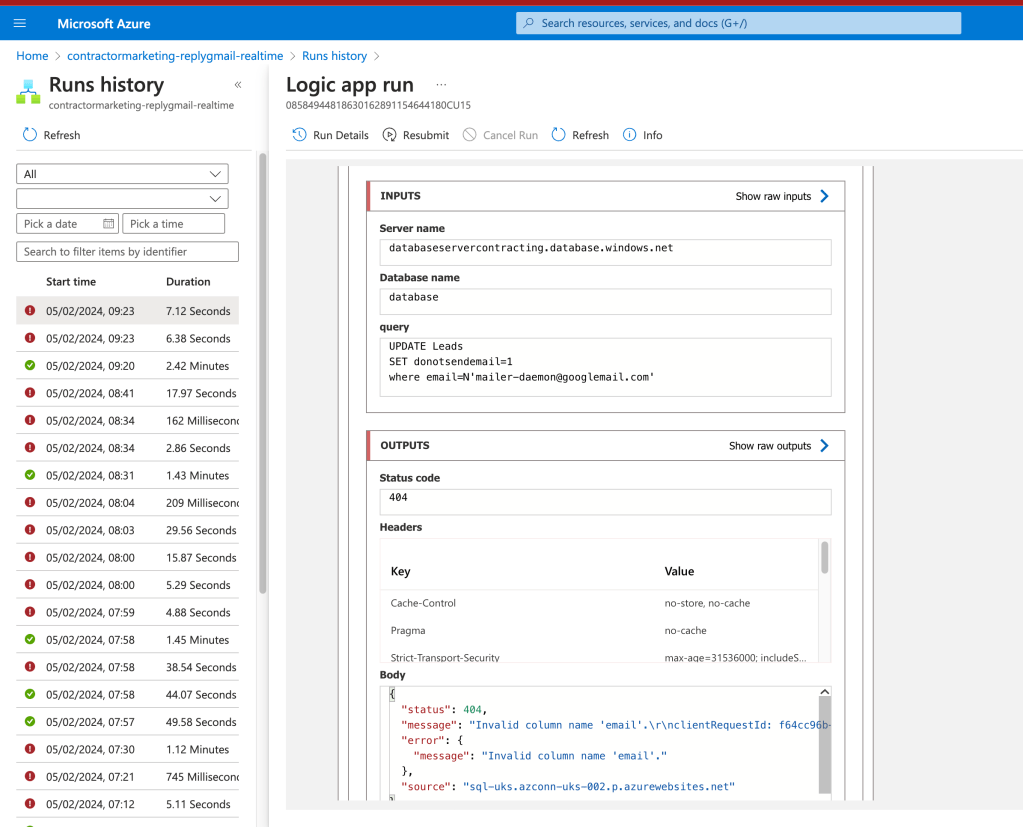Click the failed status icon for 09:23 top run
The width and height of the screenshot is (1023, 827).
coord(30,310)
